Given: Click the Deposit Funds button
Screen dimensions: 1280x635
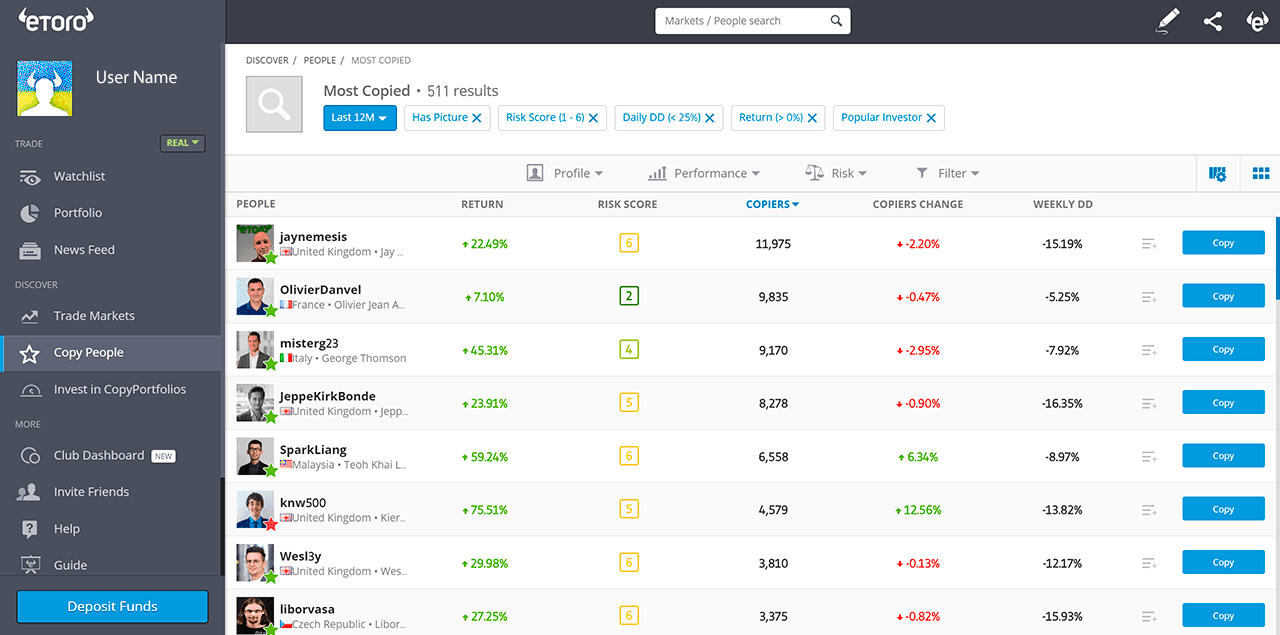Looking at the screenshot, I should coord(111,606).
